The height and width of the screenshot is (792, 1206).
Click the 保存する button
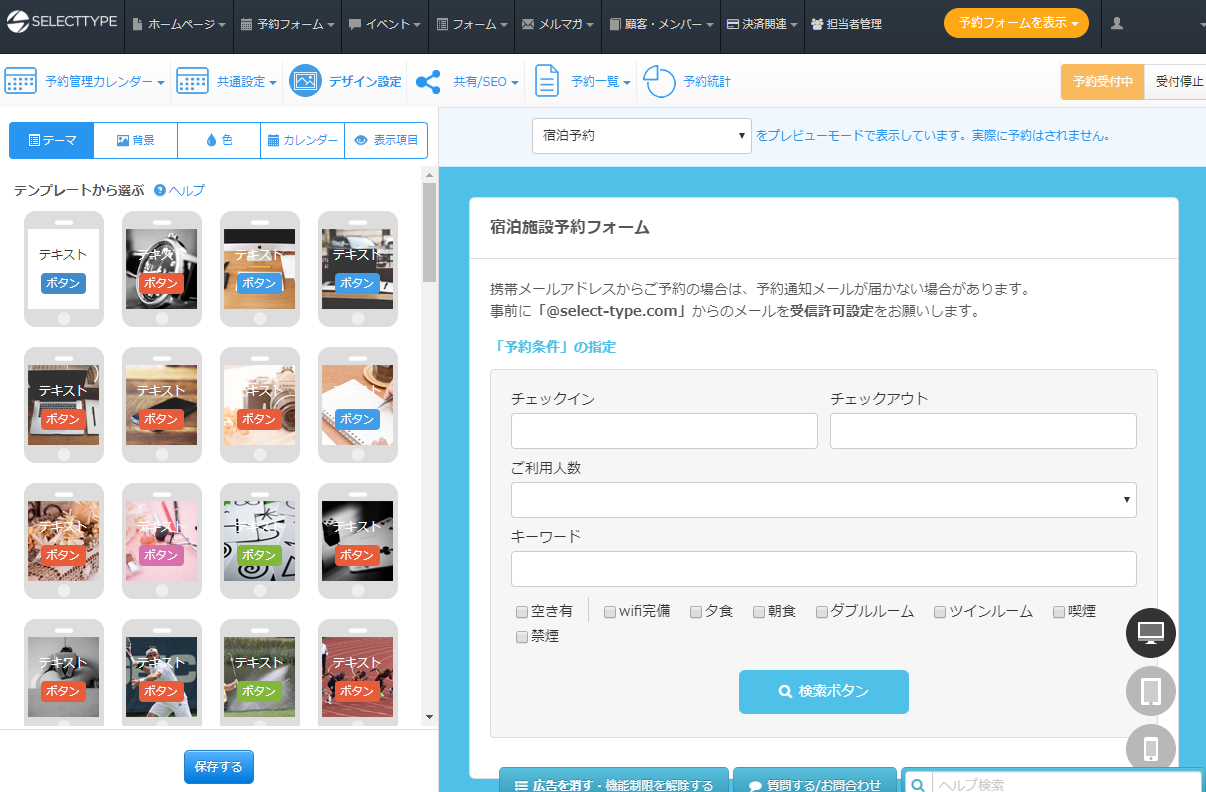tap(219, 767)
